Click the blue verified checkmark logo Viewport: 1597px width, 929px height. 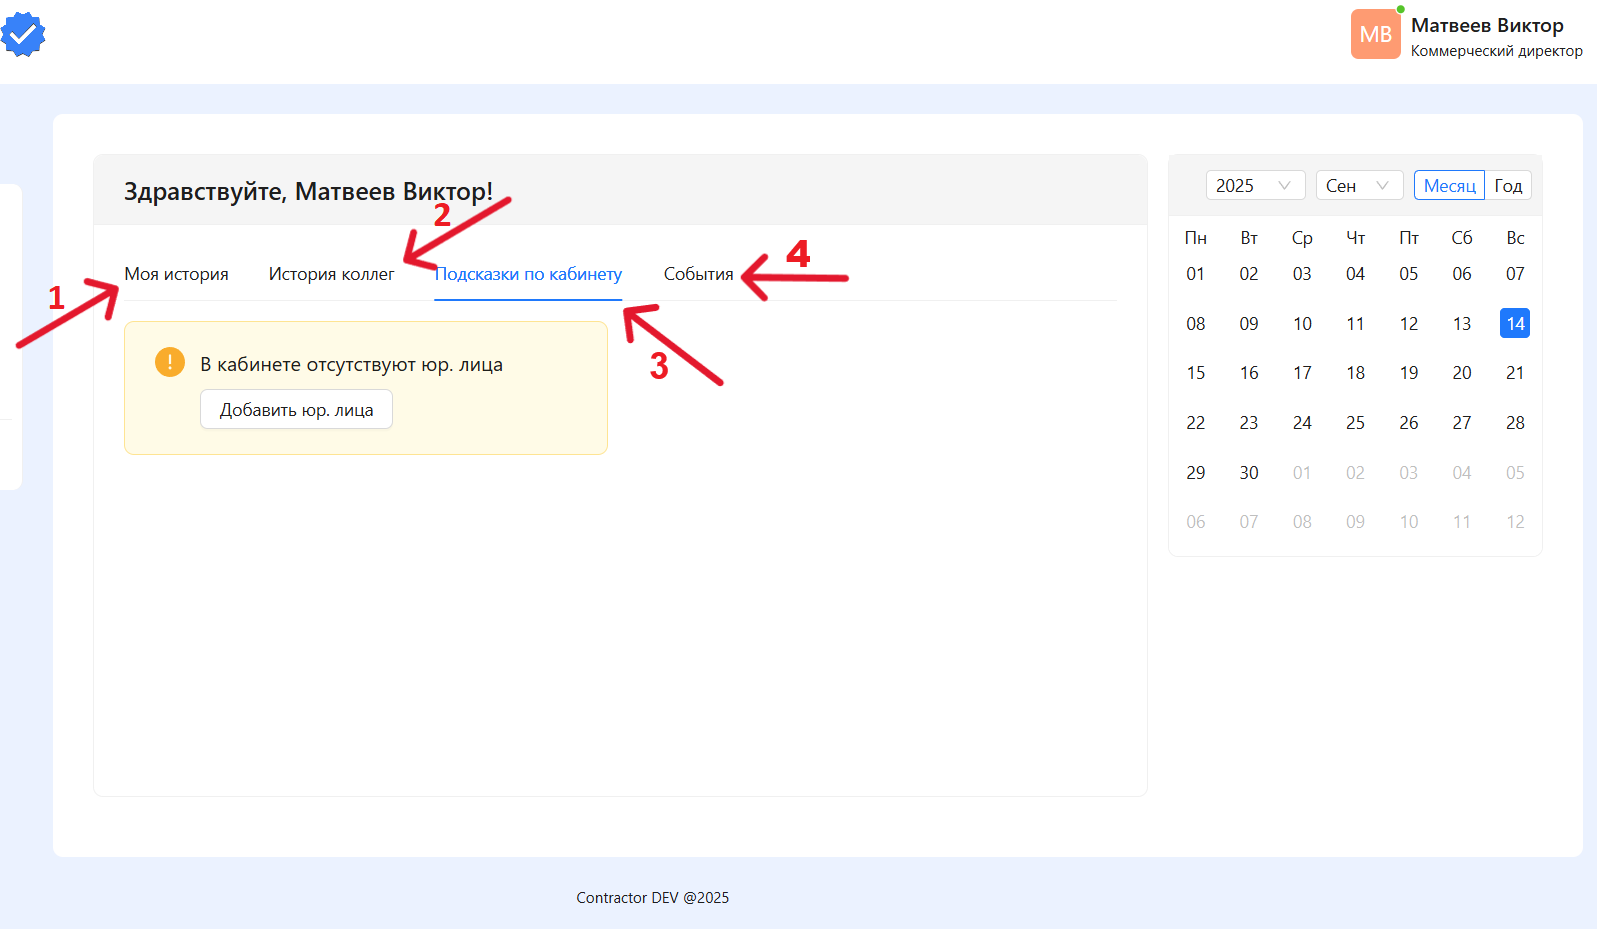tap(23, 35)
